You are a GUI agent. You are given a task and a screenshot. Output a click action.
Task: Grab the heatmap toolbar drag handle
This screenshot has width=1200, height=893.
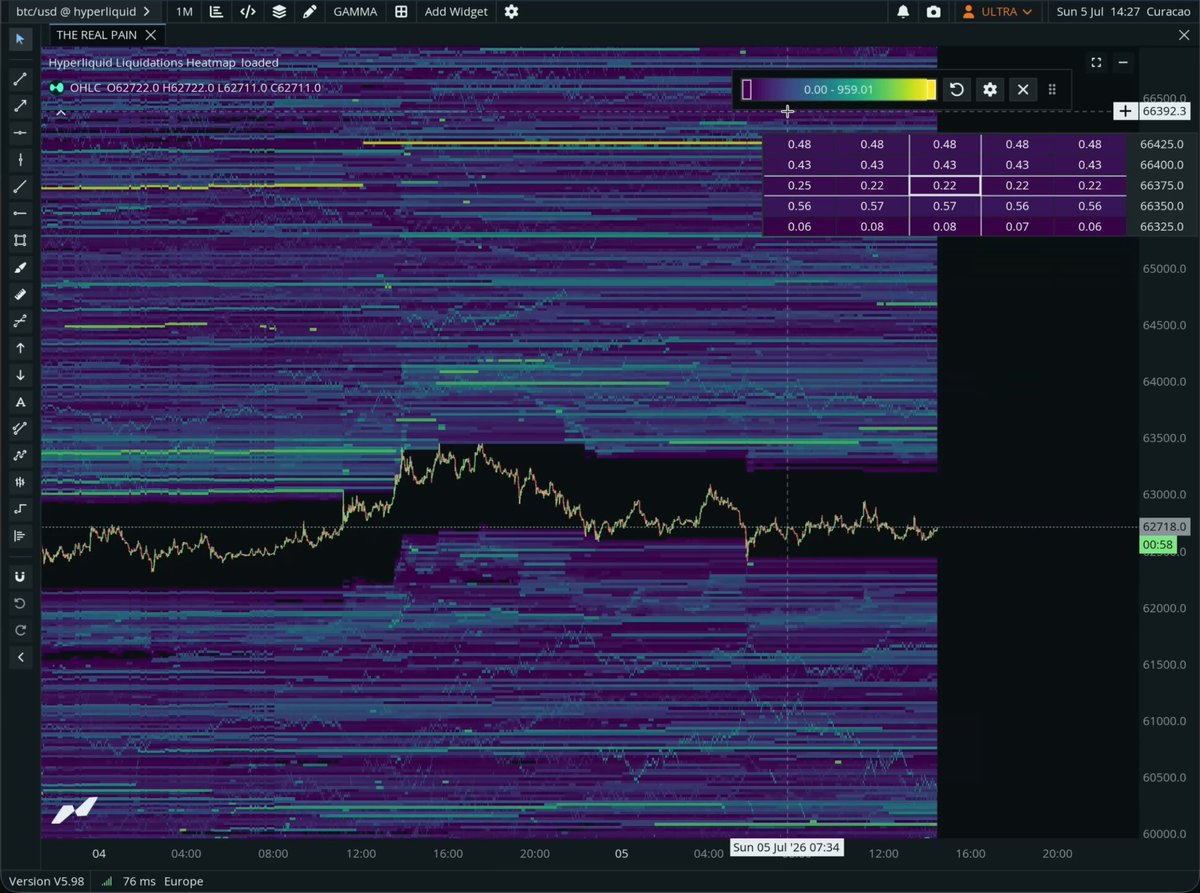coord(1052,89)
